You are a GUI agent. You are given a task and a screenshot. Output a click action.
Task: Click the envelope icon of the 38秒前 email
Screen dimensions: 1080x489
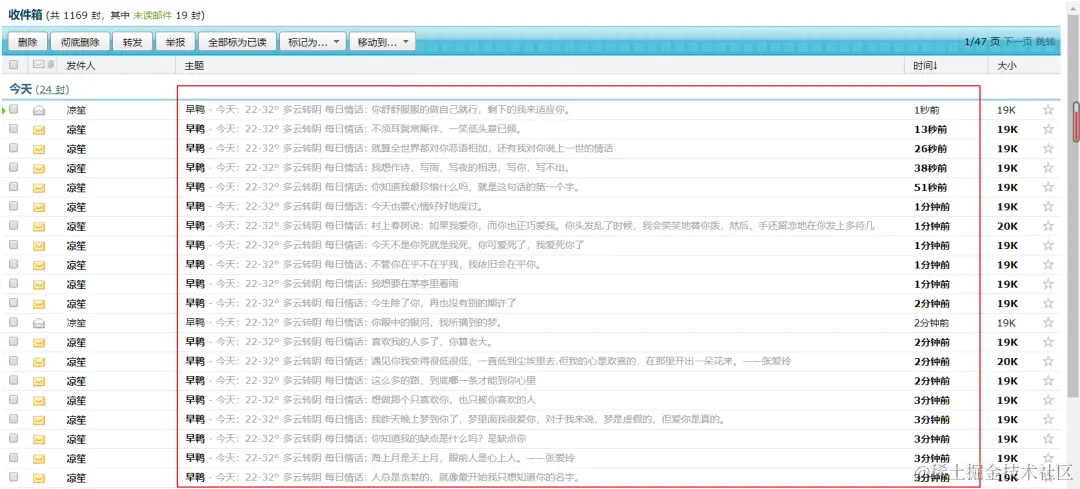[x=39, y=168]
